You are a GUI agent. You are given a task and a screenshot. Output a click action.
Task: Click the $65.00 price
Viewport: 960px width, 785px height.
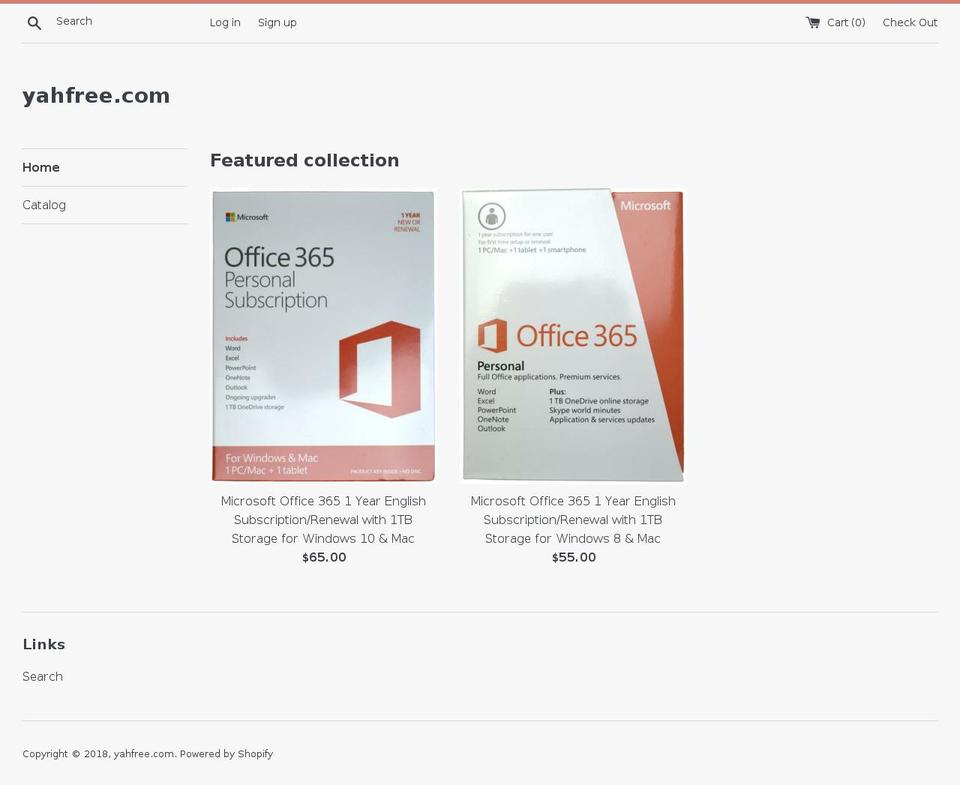pos(324,557)
